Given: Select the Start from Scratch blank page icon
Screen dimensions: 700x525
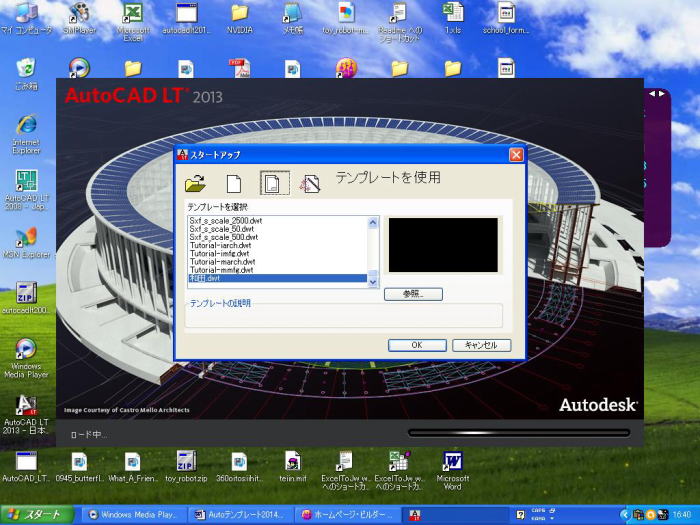Looking at the screenshot, I should [233, 183].
